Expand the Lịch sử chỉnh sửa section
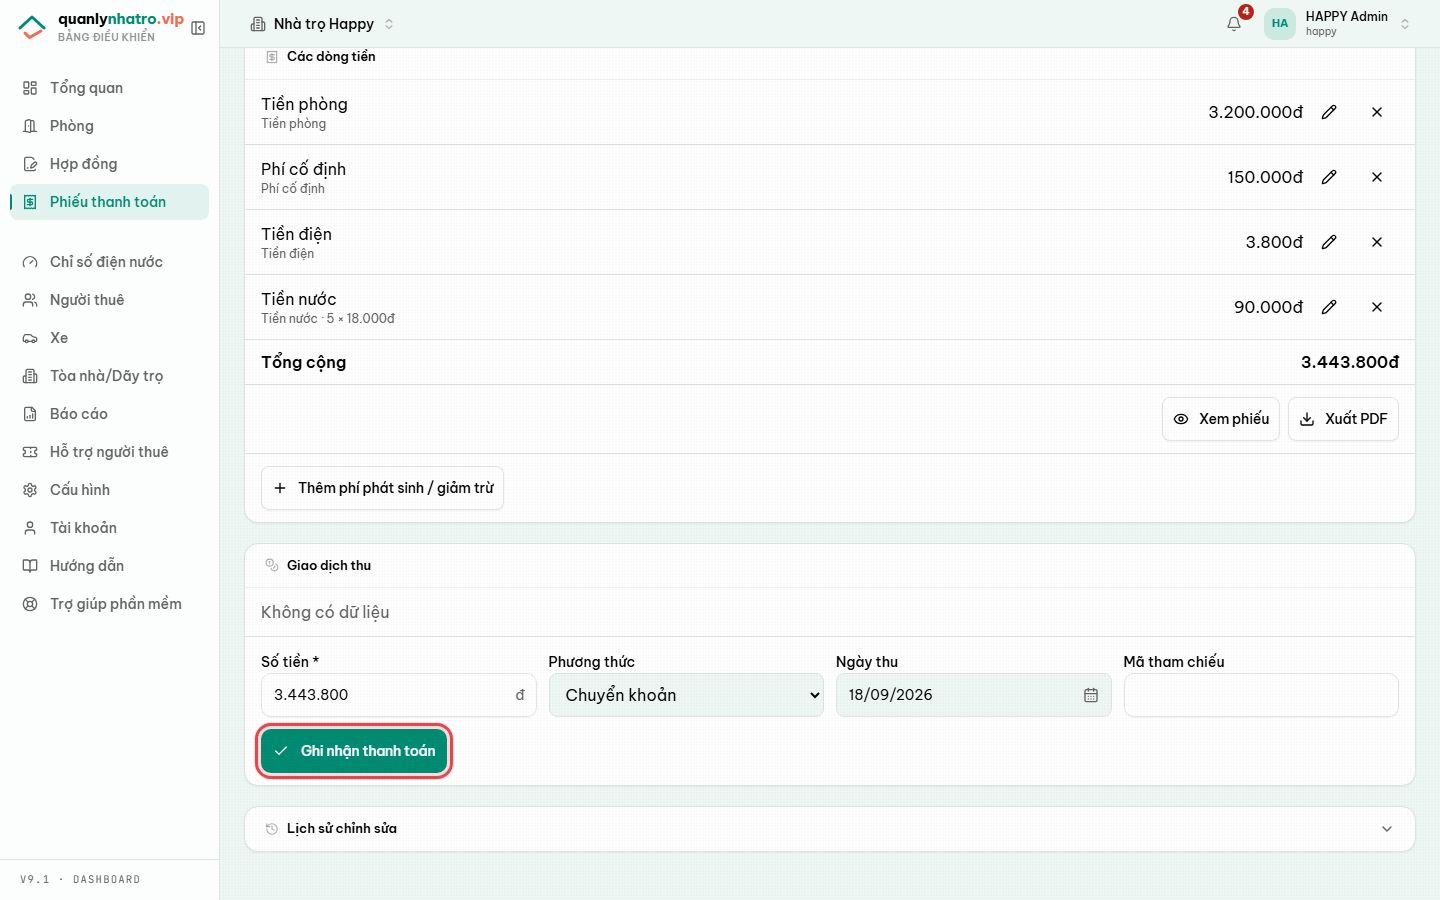This screenshot has height=900, width=1440. coord(830,829)
